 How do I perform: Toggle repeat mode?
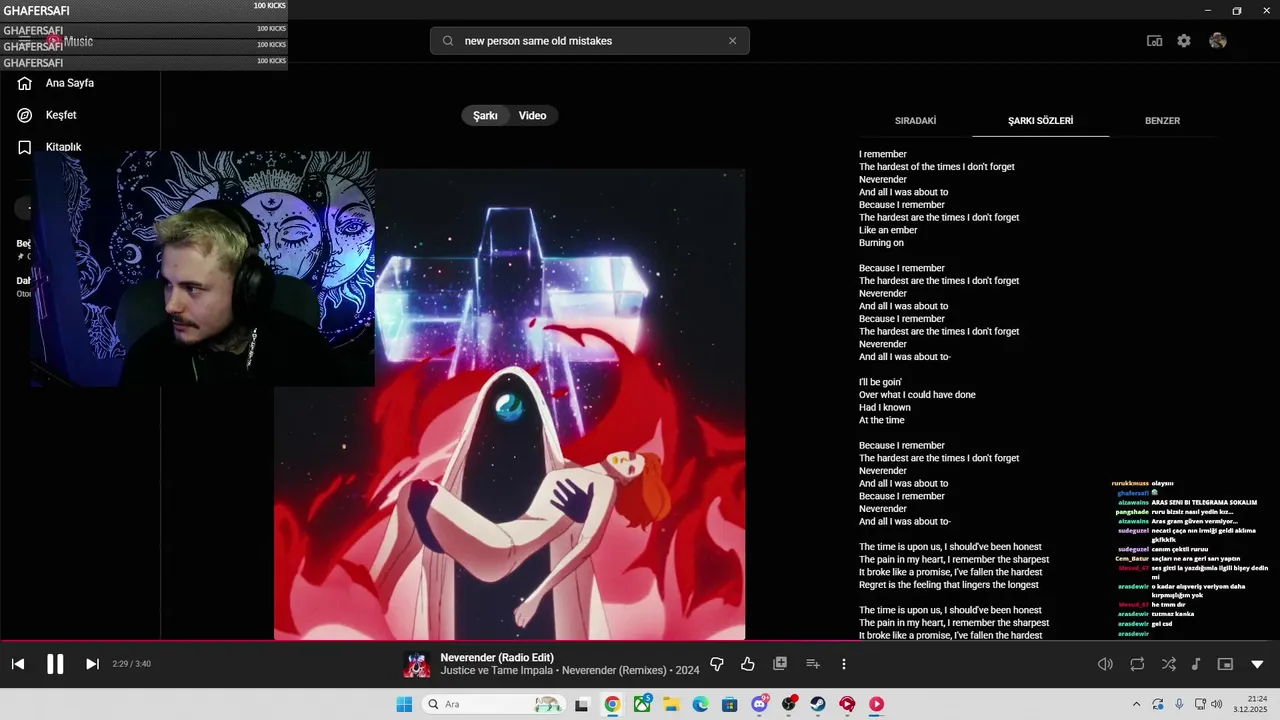point(1137,664)
